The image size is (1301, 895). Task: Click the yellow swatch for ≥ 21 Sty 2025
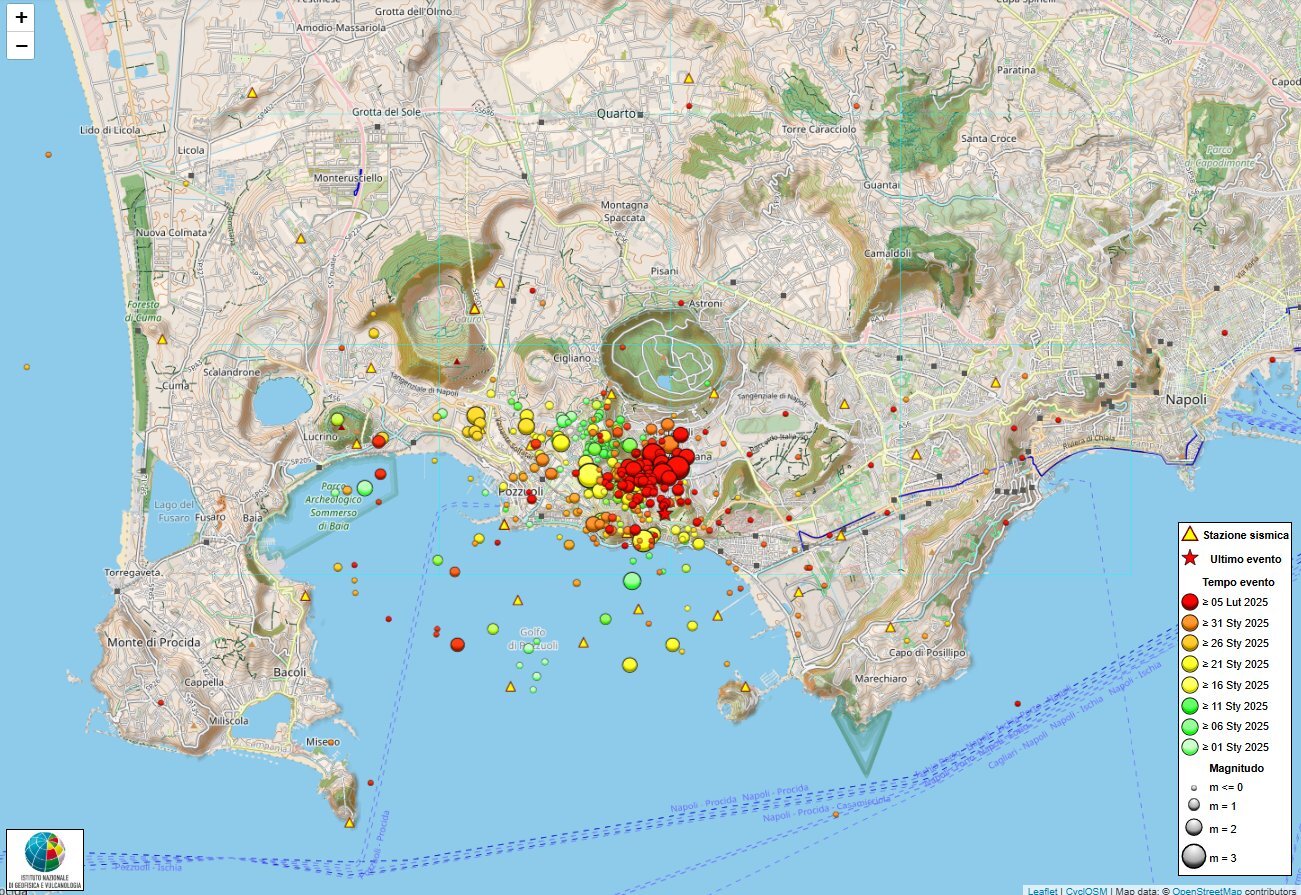coord(1190,664)
